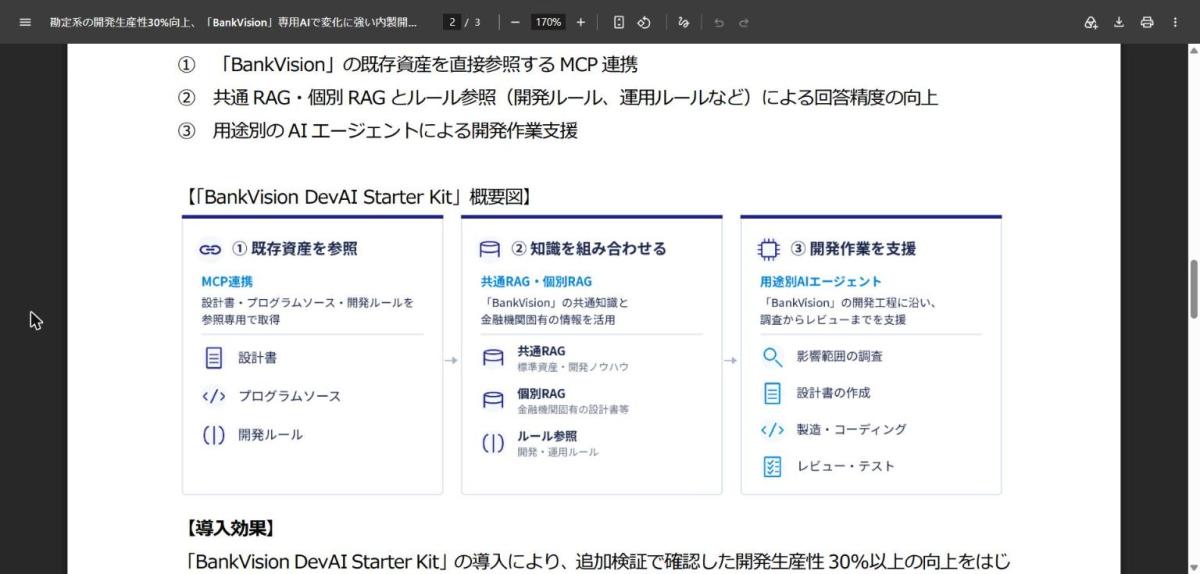Click the chip icon beside 開発作業を支援
1200x574 pixels.
point(769,249)
